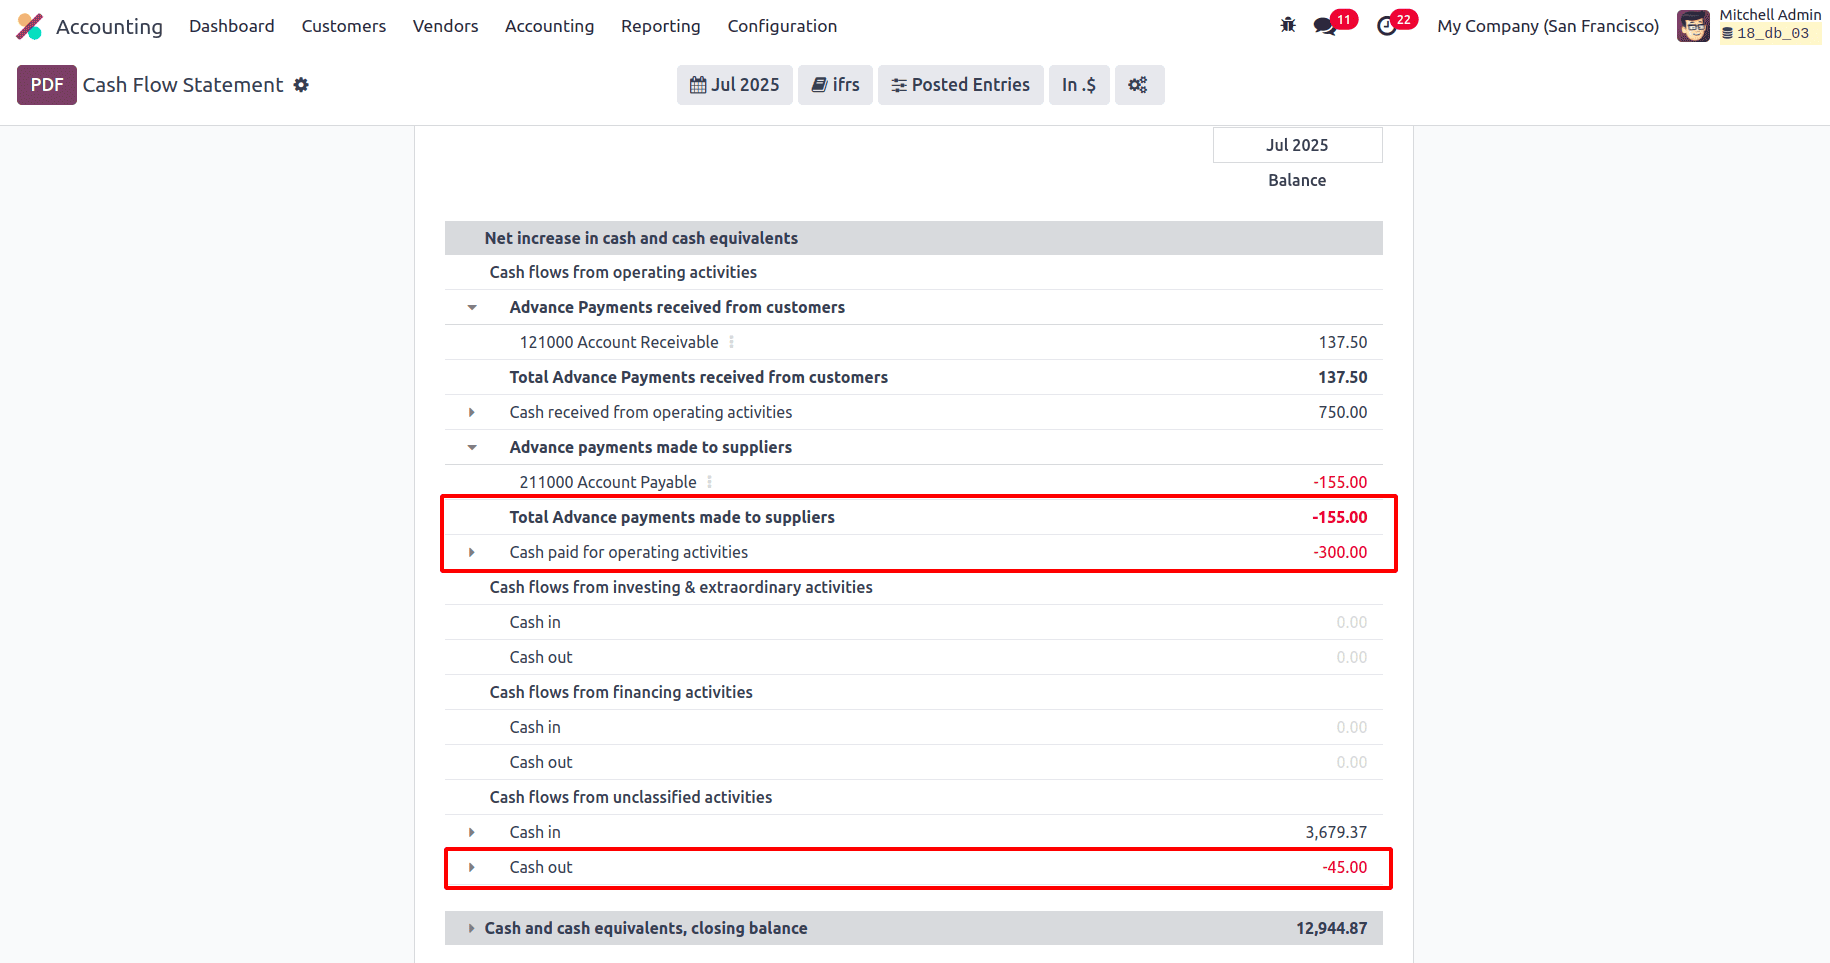Click the 18_db_03 database label
Image resolution: width=1830 pixels, height=963 pixels.
pos(1772,33)
